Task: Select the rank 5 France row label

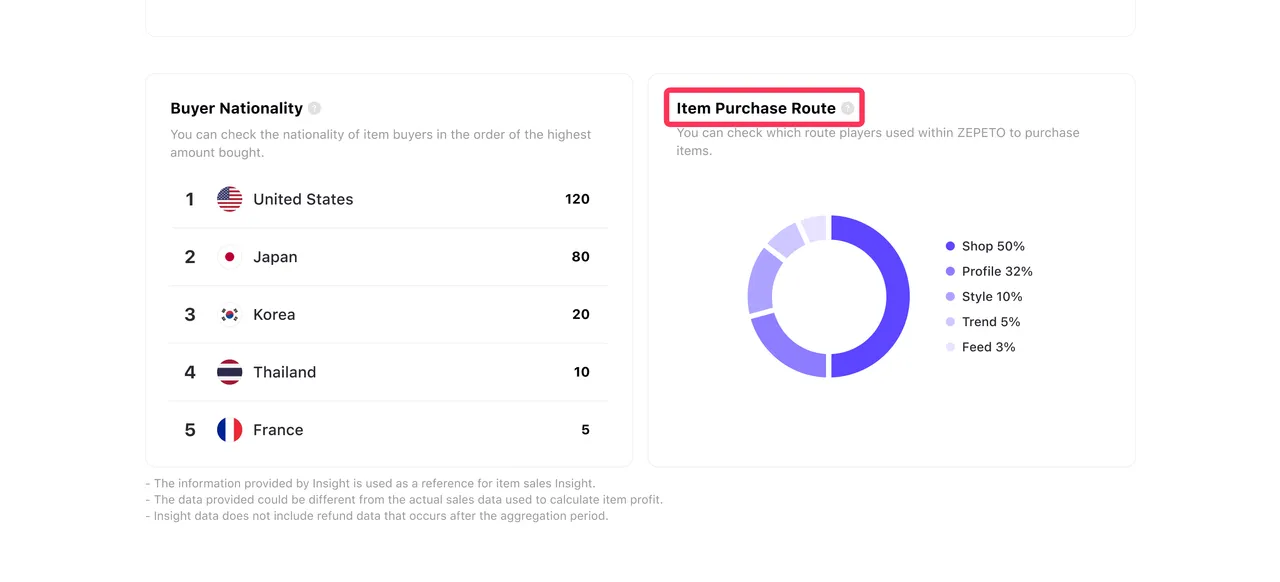Action: [278, 430]
